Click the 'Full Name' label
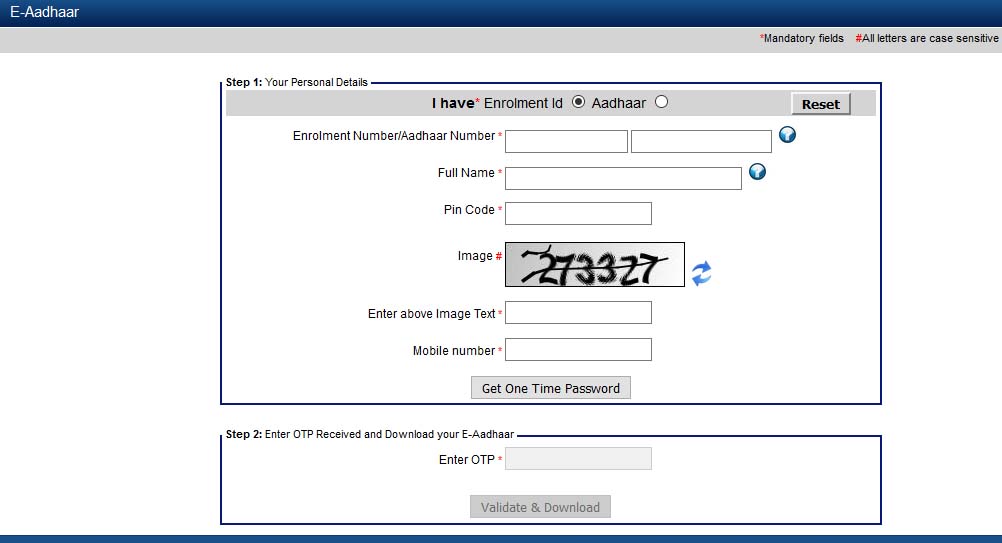Viewport: 1002px width, 543px height. (466, 173)
